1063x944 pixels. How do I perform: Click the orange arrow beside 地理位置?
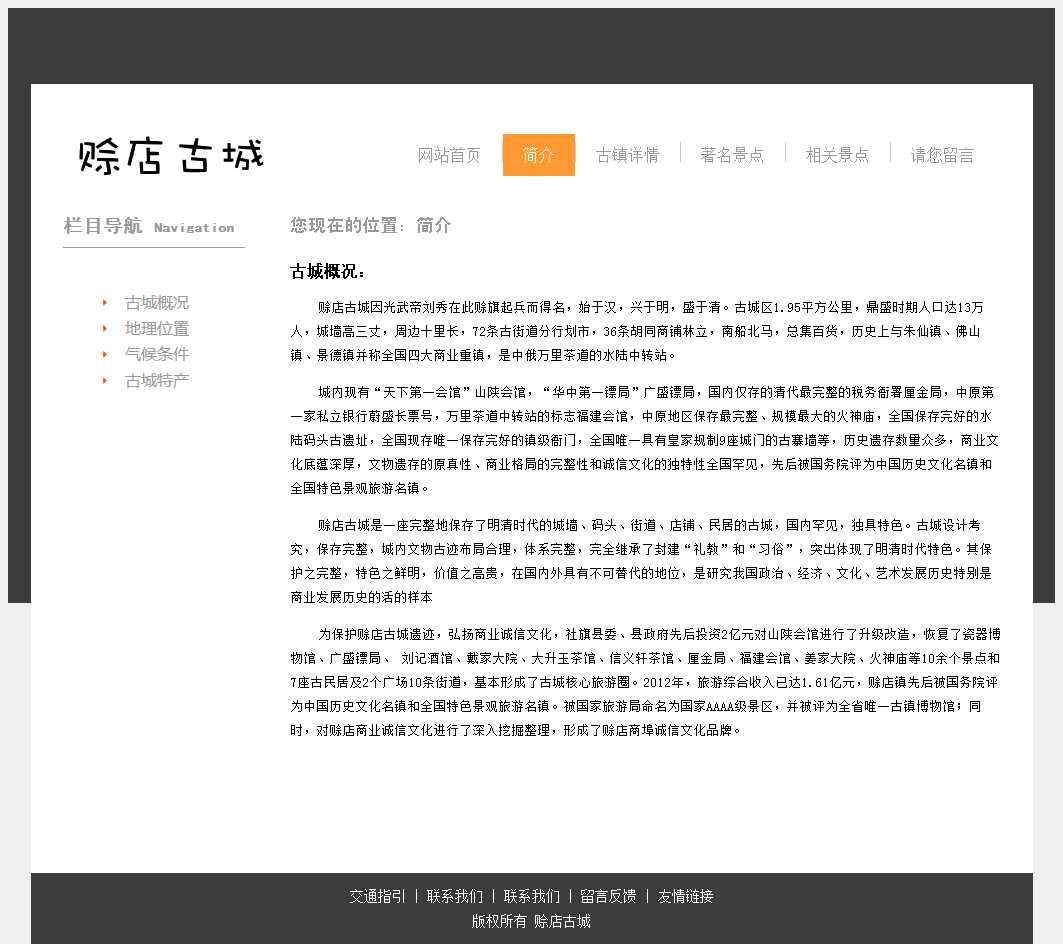104,328
